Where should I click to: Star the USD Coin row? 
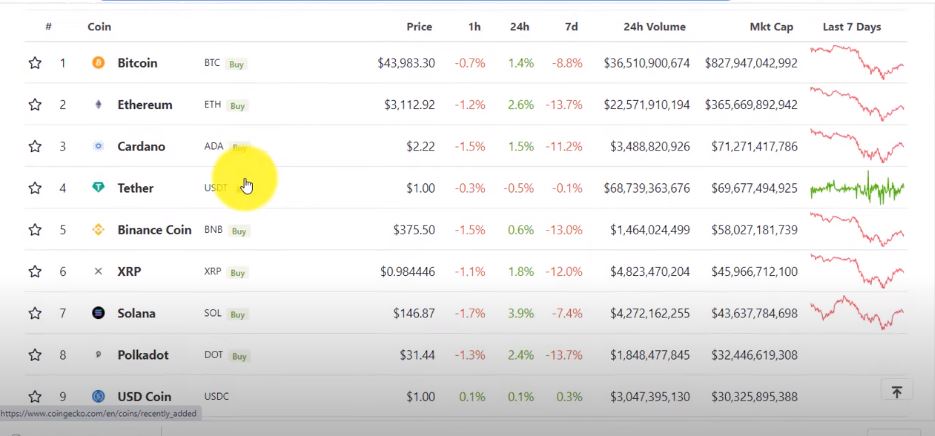click(35, 397)
